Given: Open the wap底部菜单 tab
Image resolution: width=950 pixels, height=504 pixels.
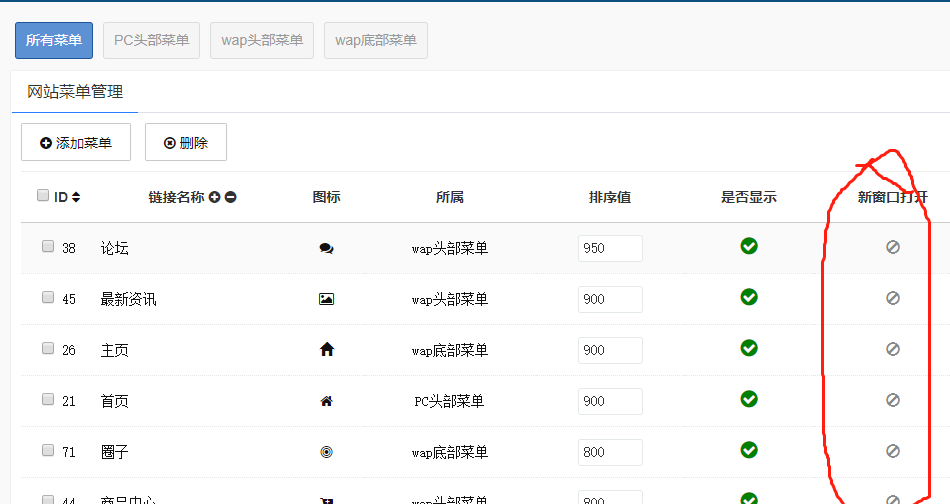Looking at the screenshot, I should click(x=376, y=41).
